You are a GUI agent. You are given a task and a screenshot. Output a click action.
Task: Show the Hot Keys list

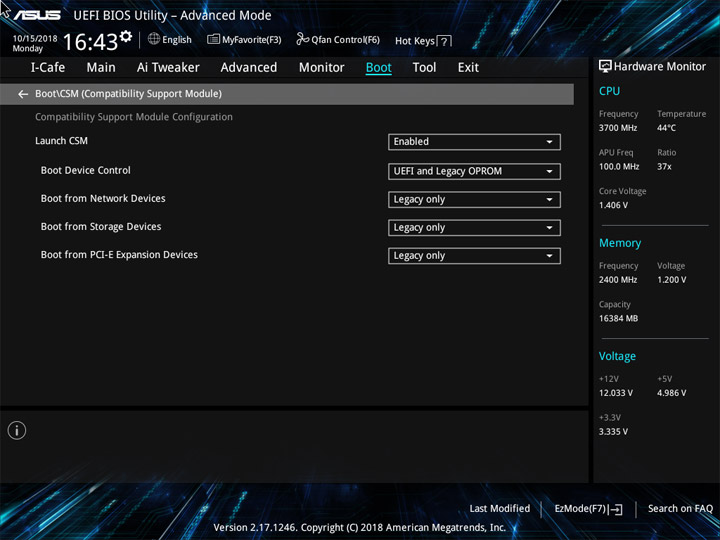click(x=415, y=41)
